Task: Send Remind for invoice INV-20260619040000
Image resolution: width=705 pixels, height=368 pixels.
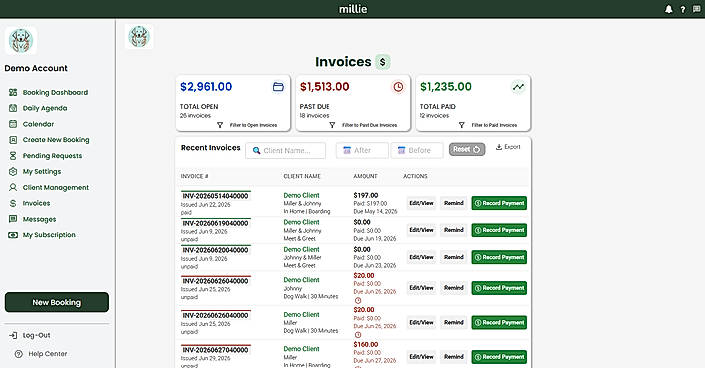Action: (x=454, y=230)
